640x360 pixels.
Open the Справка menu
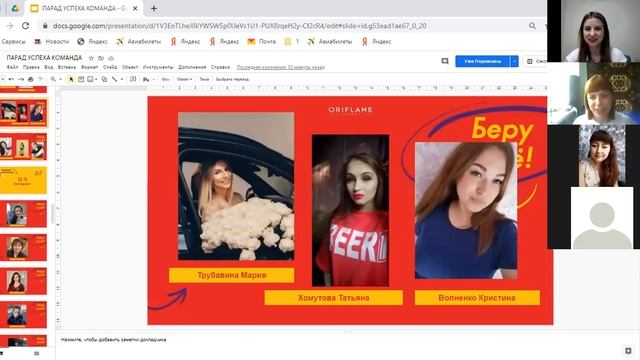coord(220,67)
